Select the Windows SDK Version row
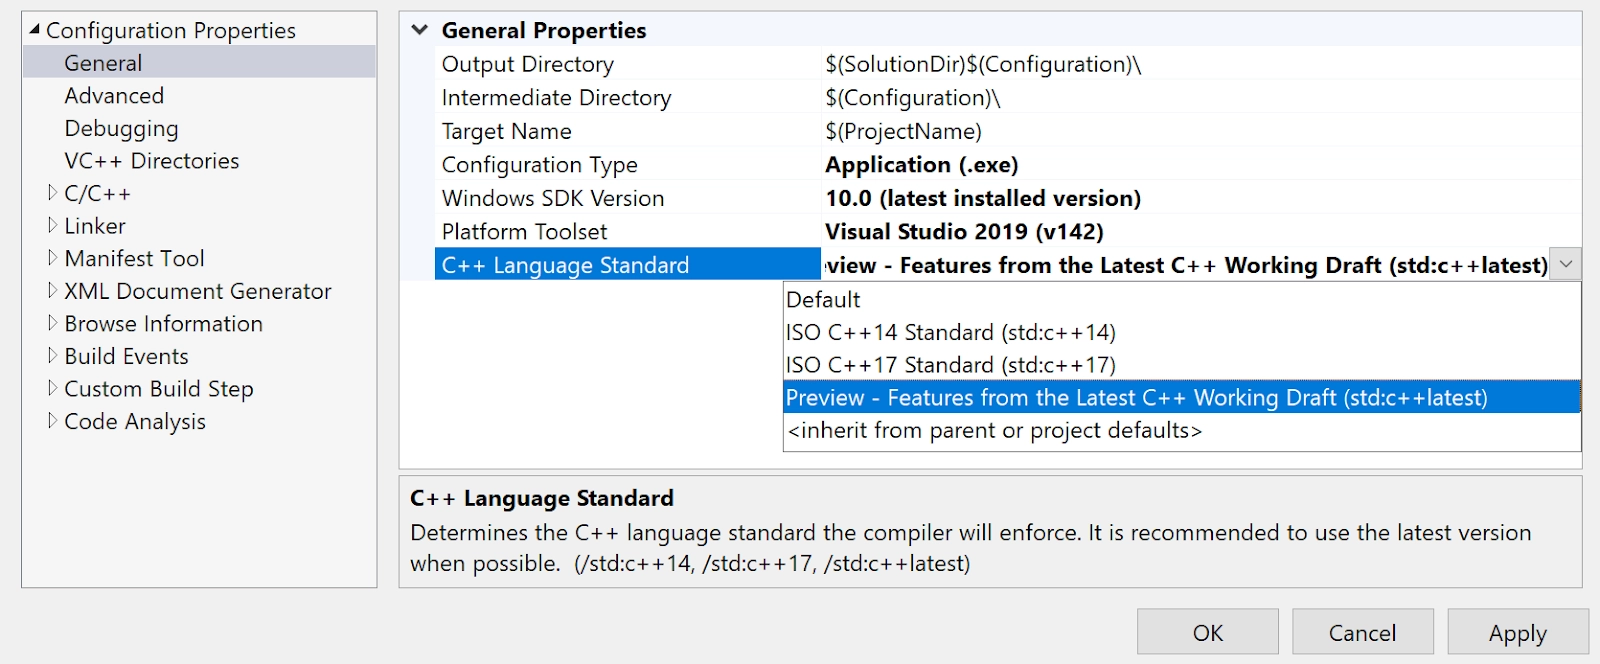This screenshot has width=1600, height=664. [x=1008, y=198]
